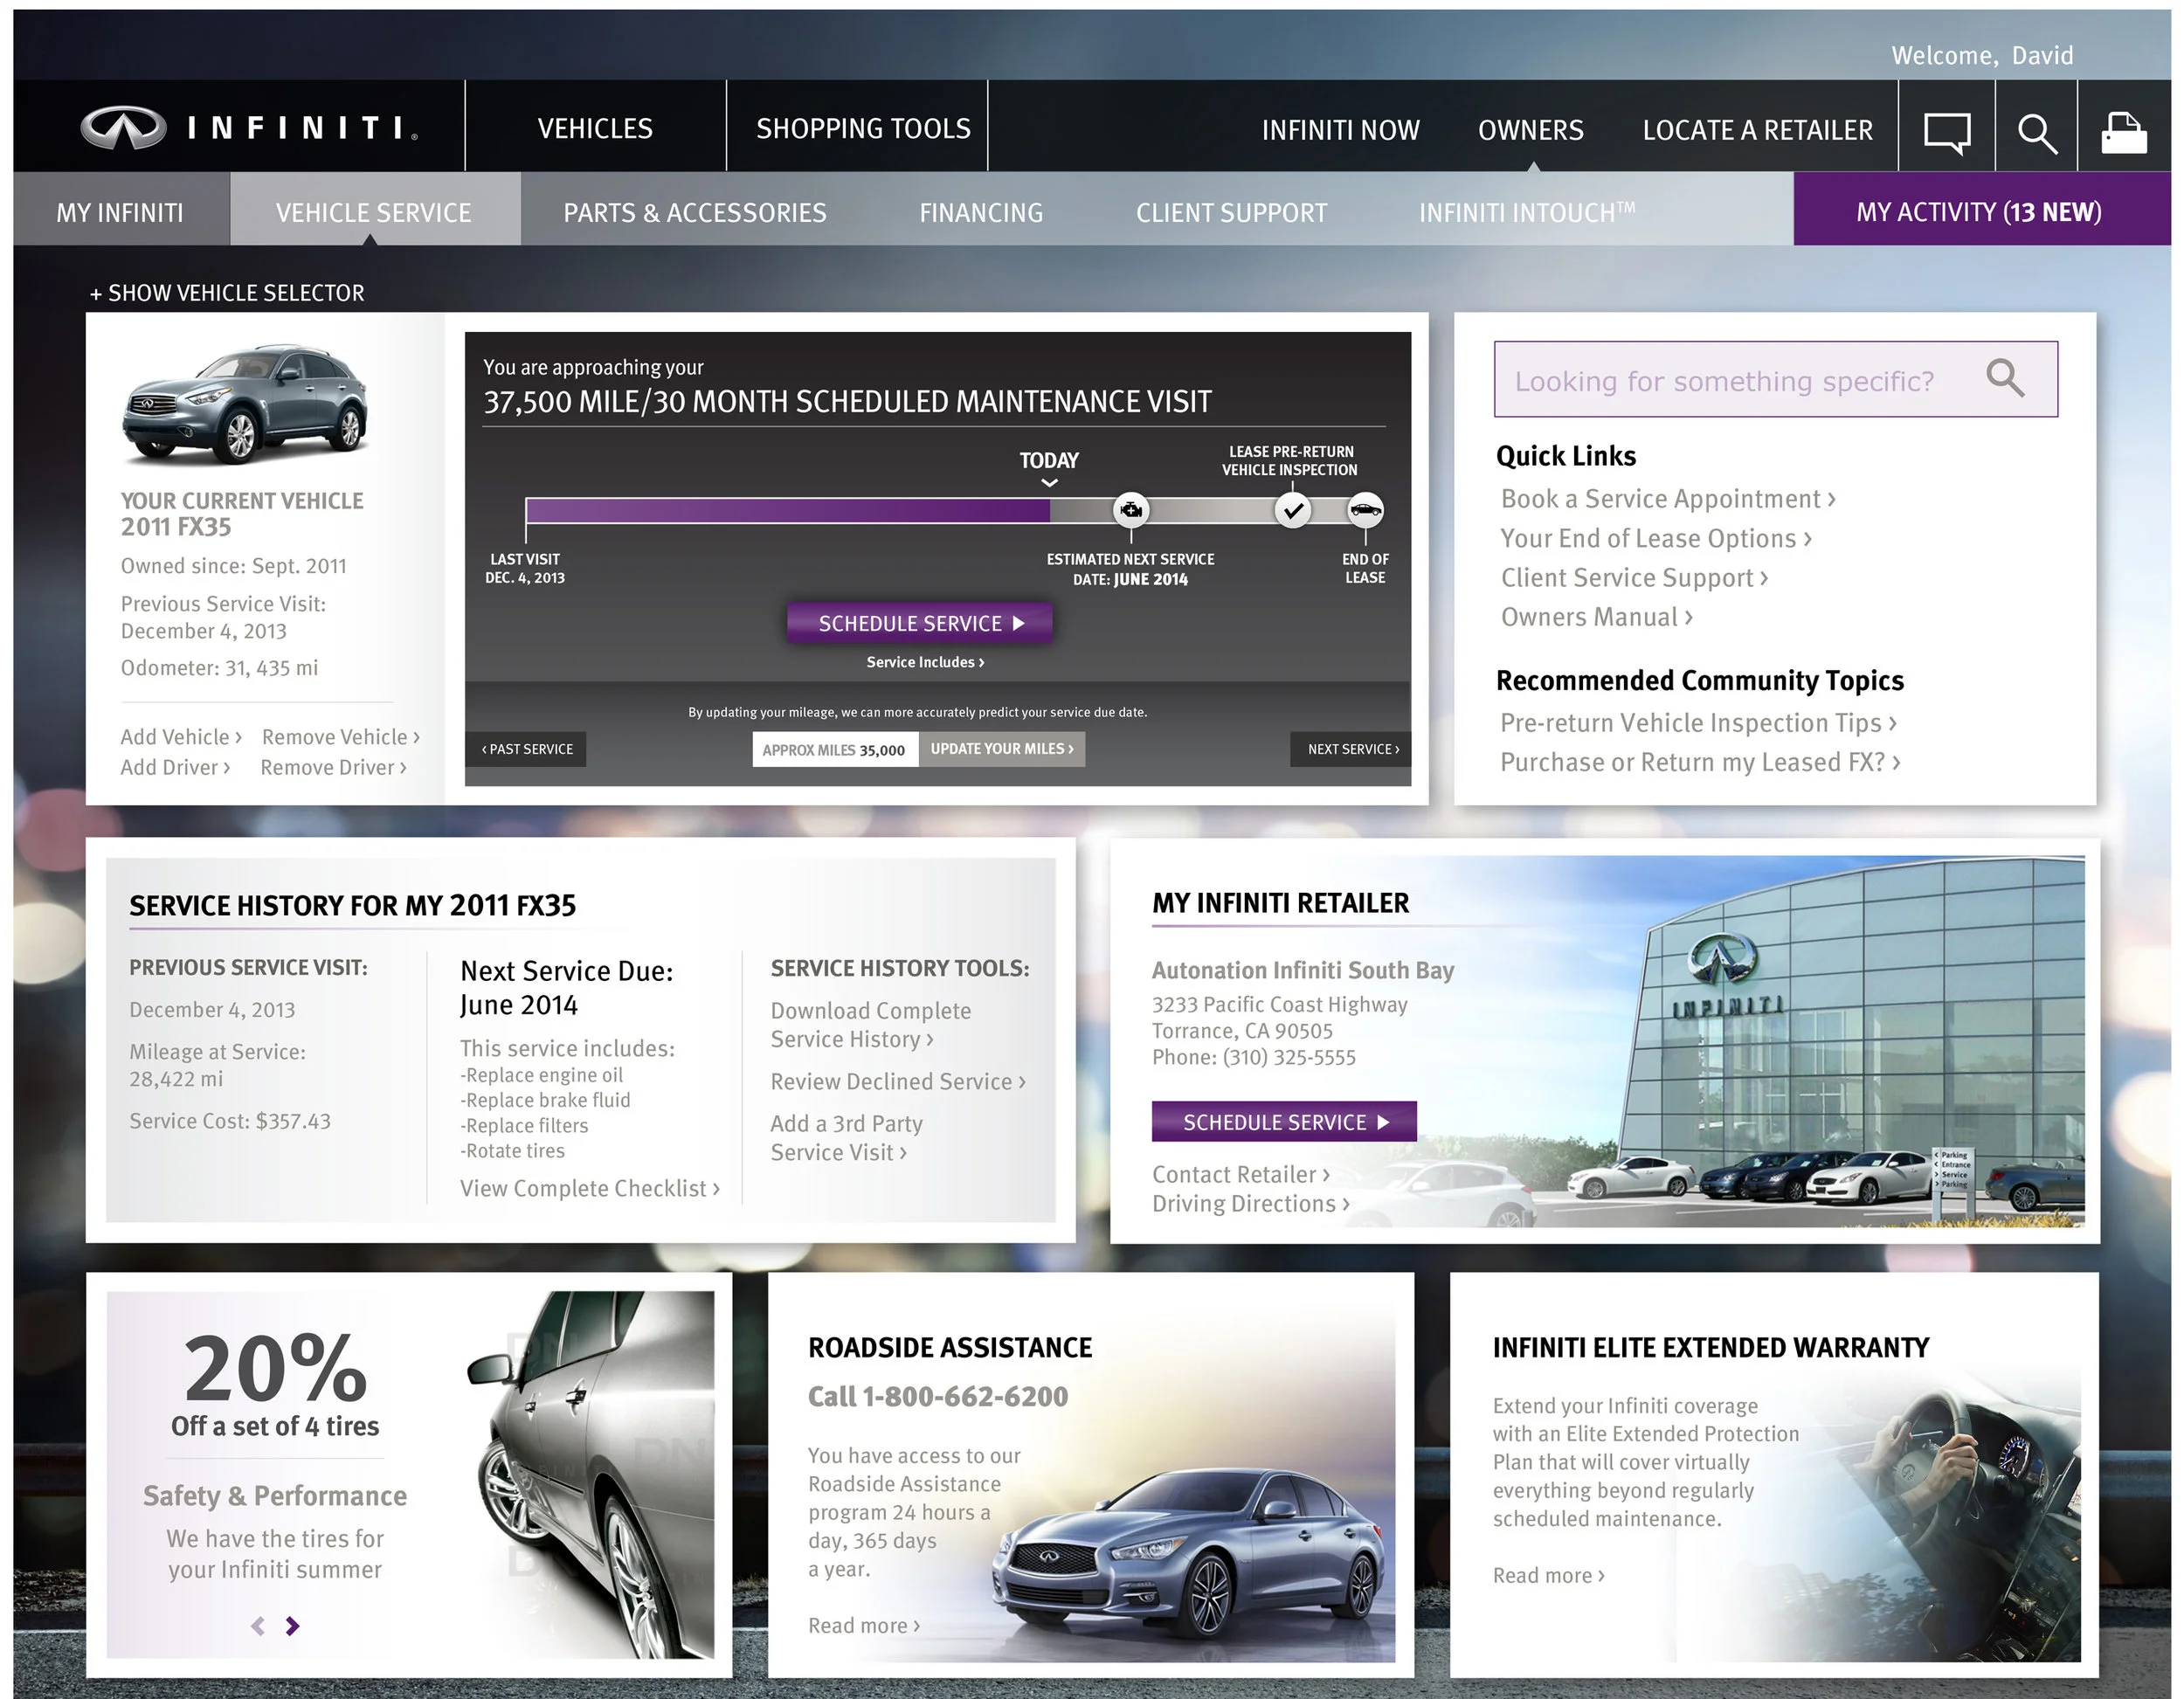Click Schedule Service button under maintenance timeline
The width and height of the screenshot is (2184, 1699).
pos(920,623)
